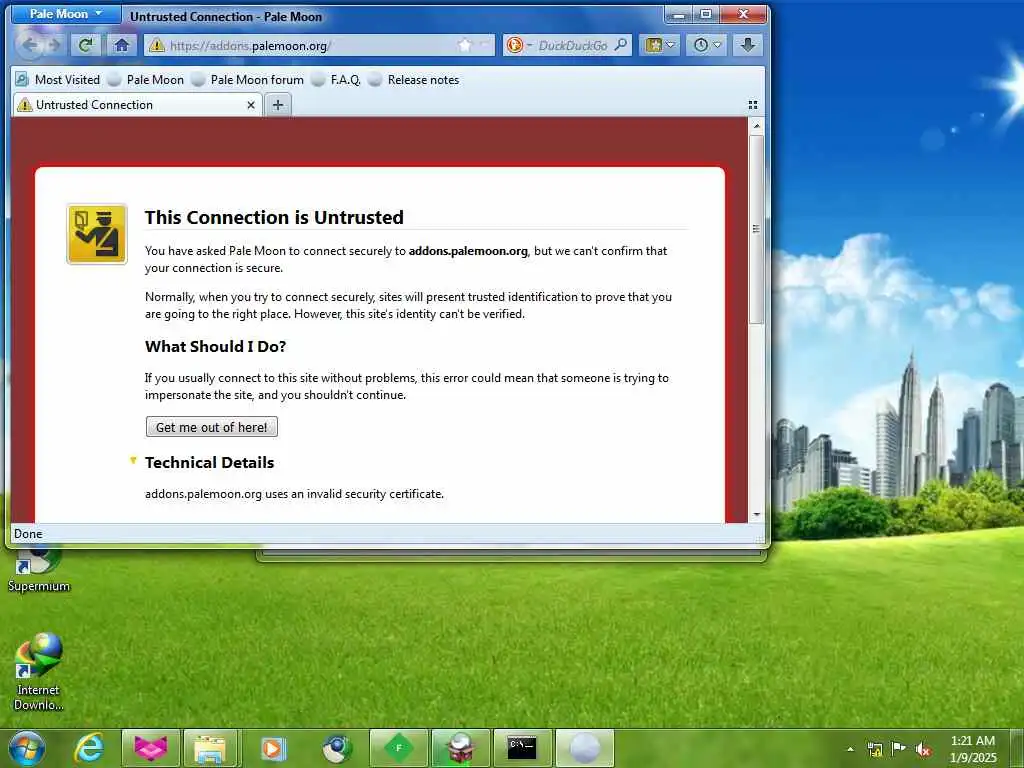Go forward one page
This screenshot has width=1024, height=768.
click(x=55, y=44)
